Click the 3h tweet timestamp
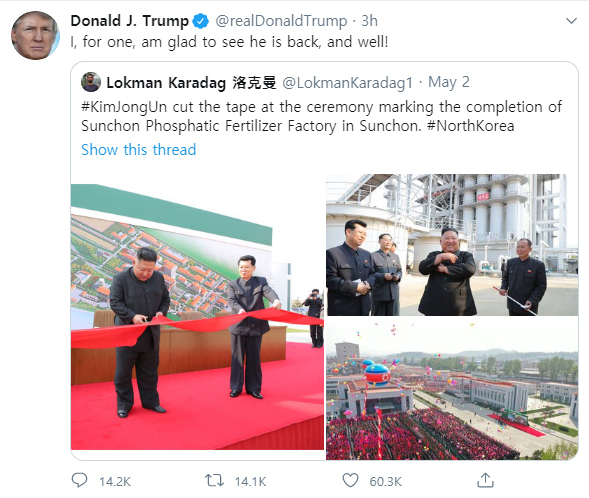The height and width of the screenshot is (498, 589). 369,21
